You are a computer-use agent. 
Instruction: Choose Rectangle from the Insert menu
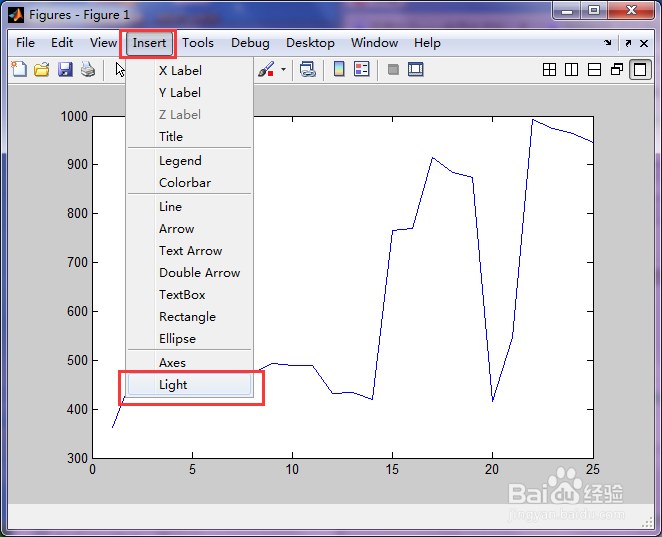click(x=190, y=317)
